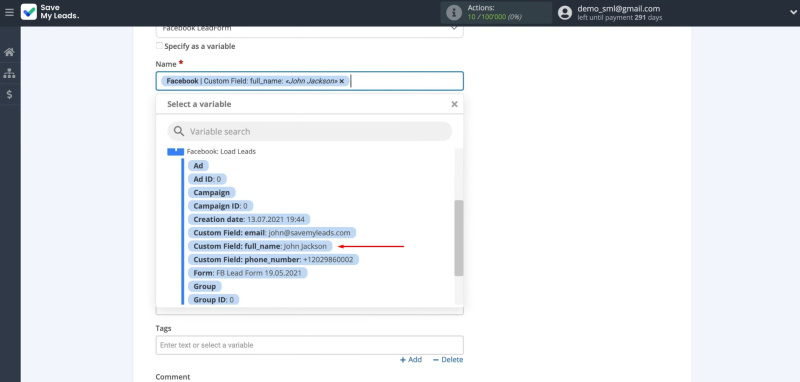Viewport: 800px width, 382px height.
Task: Click the variable list scrollbar
Action: click(459, 238)
